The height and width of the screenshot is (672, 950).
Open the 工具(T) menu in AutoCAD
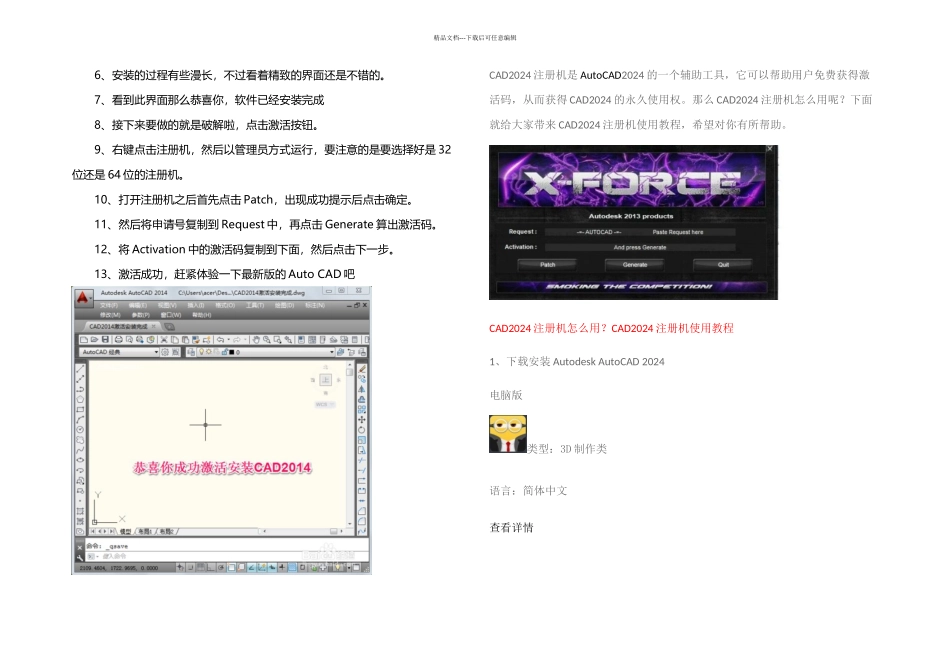(x=255, y=305)
